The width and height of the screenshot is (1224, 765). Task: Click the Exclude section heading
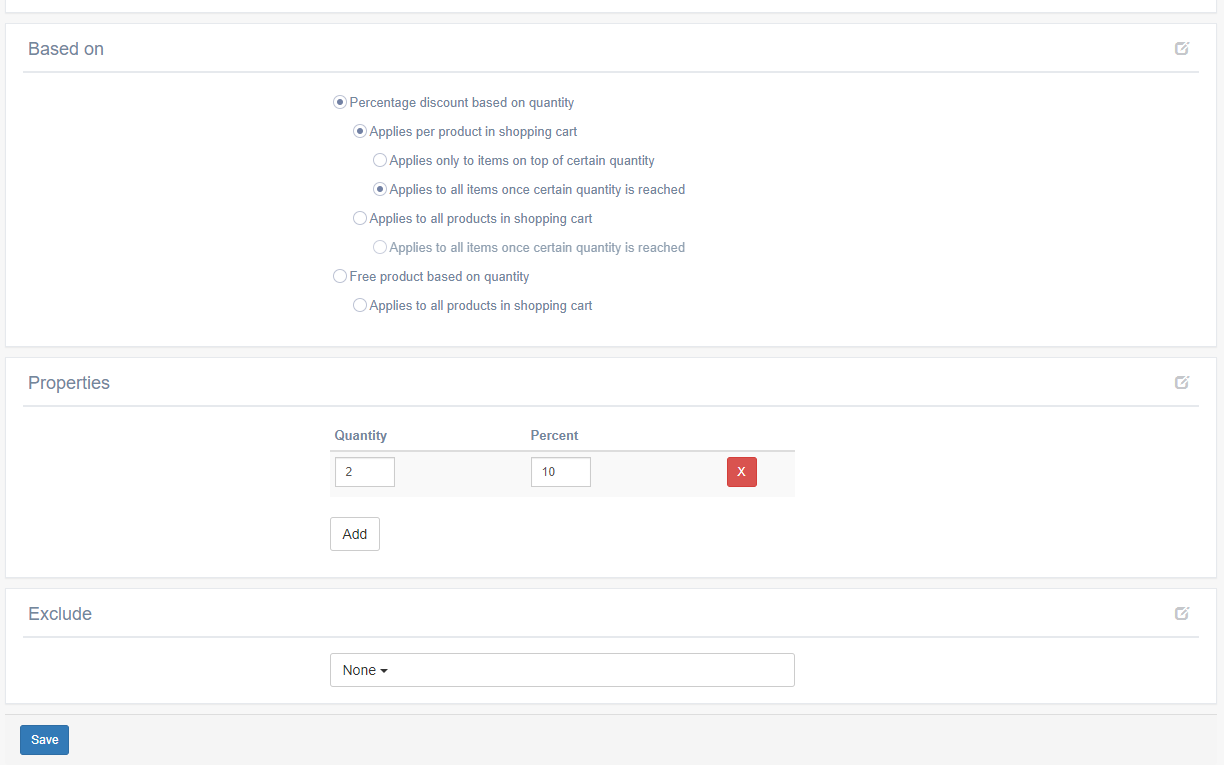tap(60, 614)
